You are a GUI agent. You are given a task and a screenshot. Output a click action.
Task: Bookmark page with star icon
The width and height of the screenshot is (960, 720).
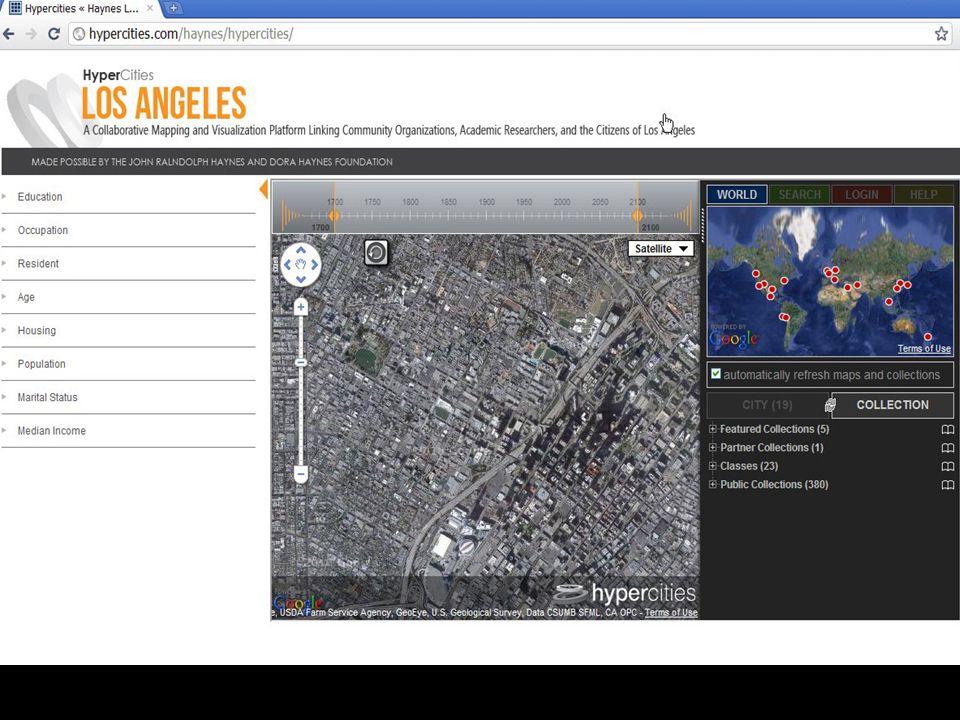[x=941, y=34]
